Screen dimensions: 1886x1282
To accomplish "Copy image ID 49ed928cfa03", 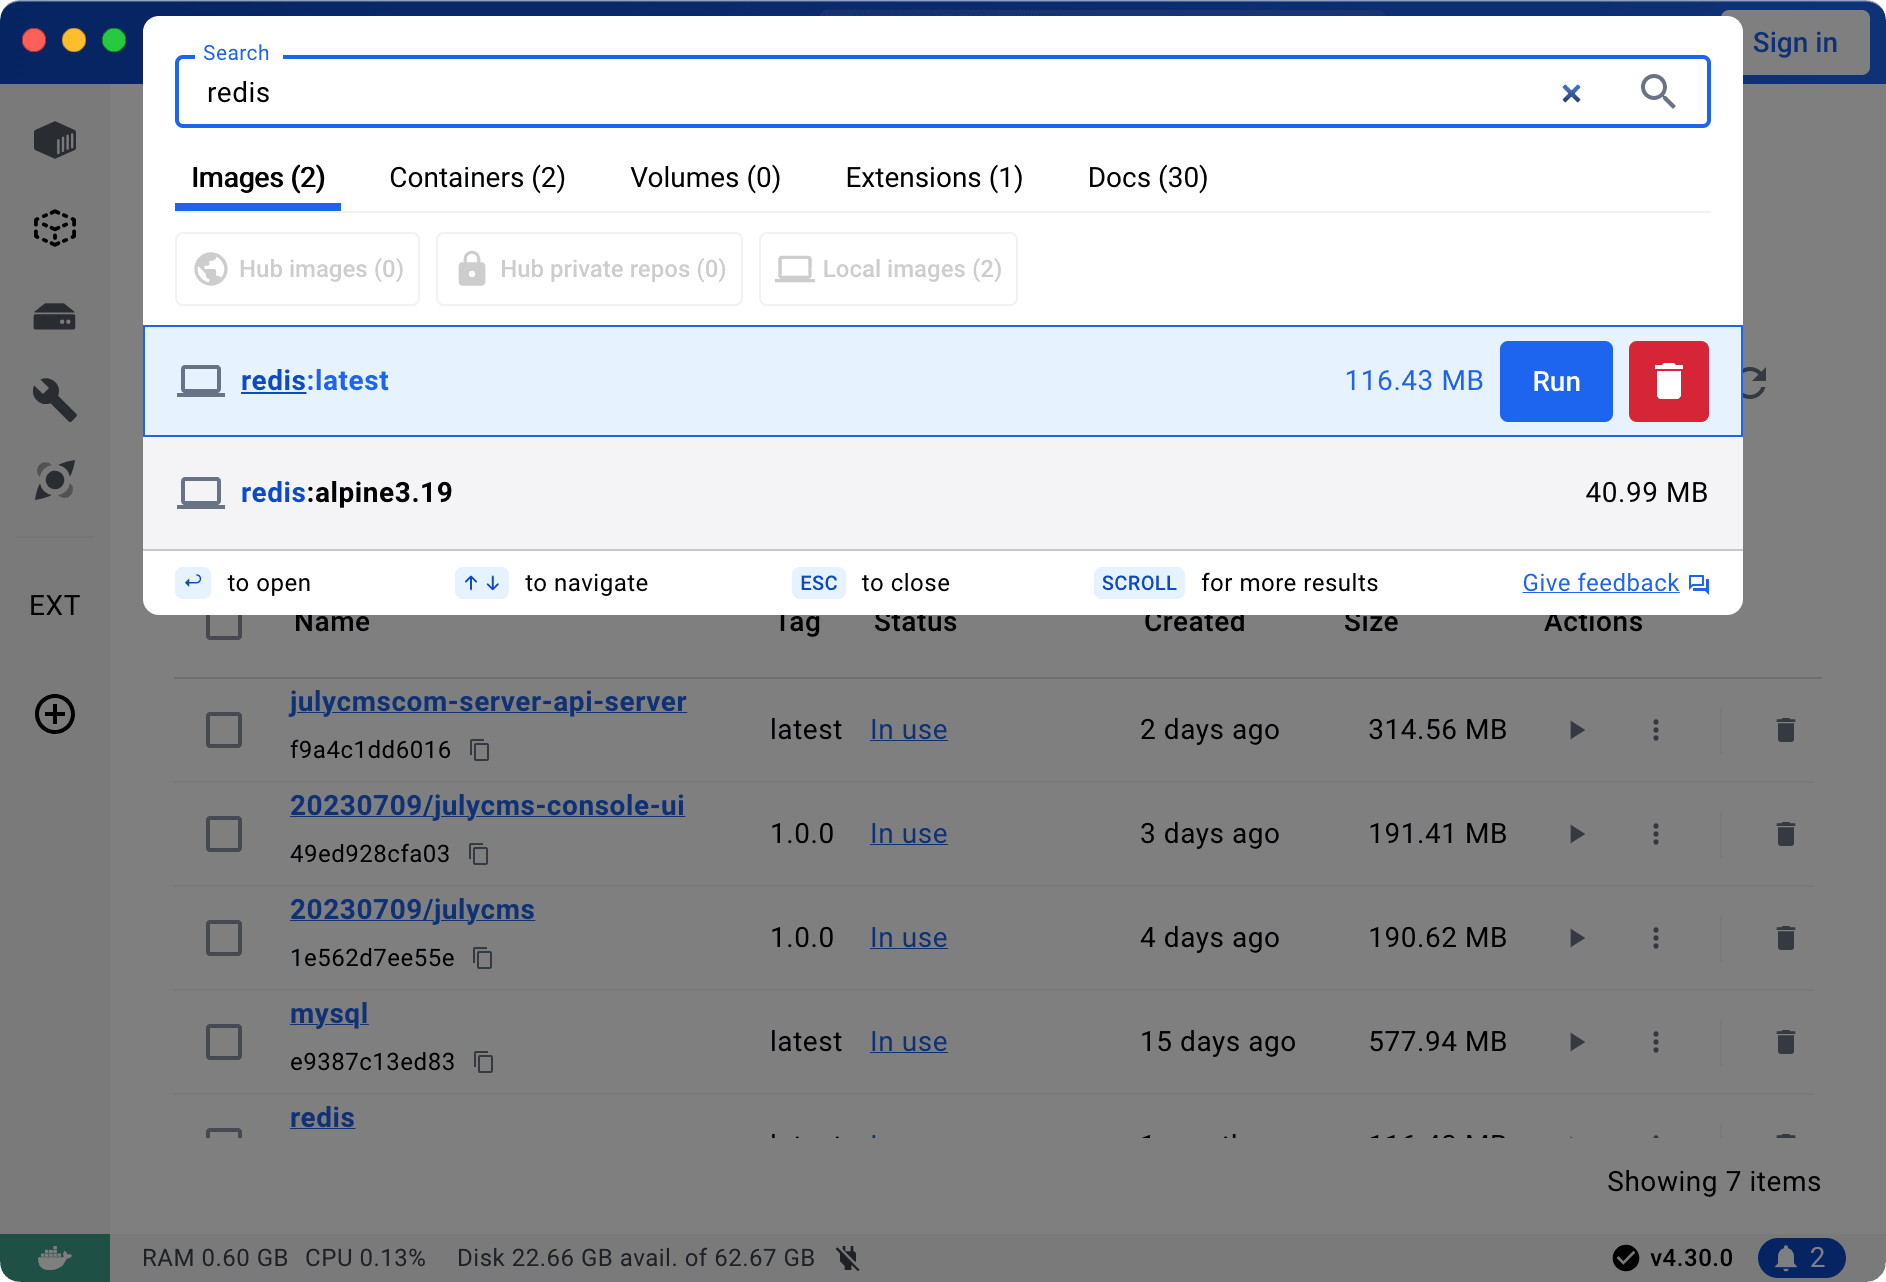I will tap(479, 854).
